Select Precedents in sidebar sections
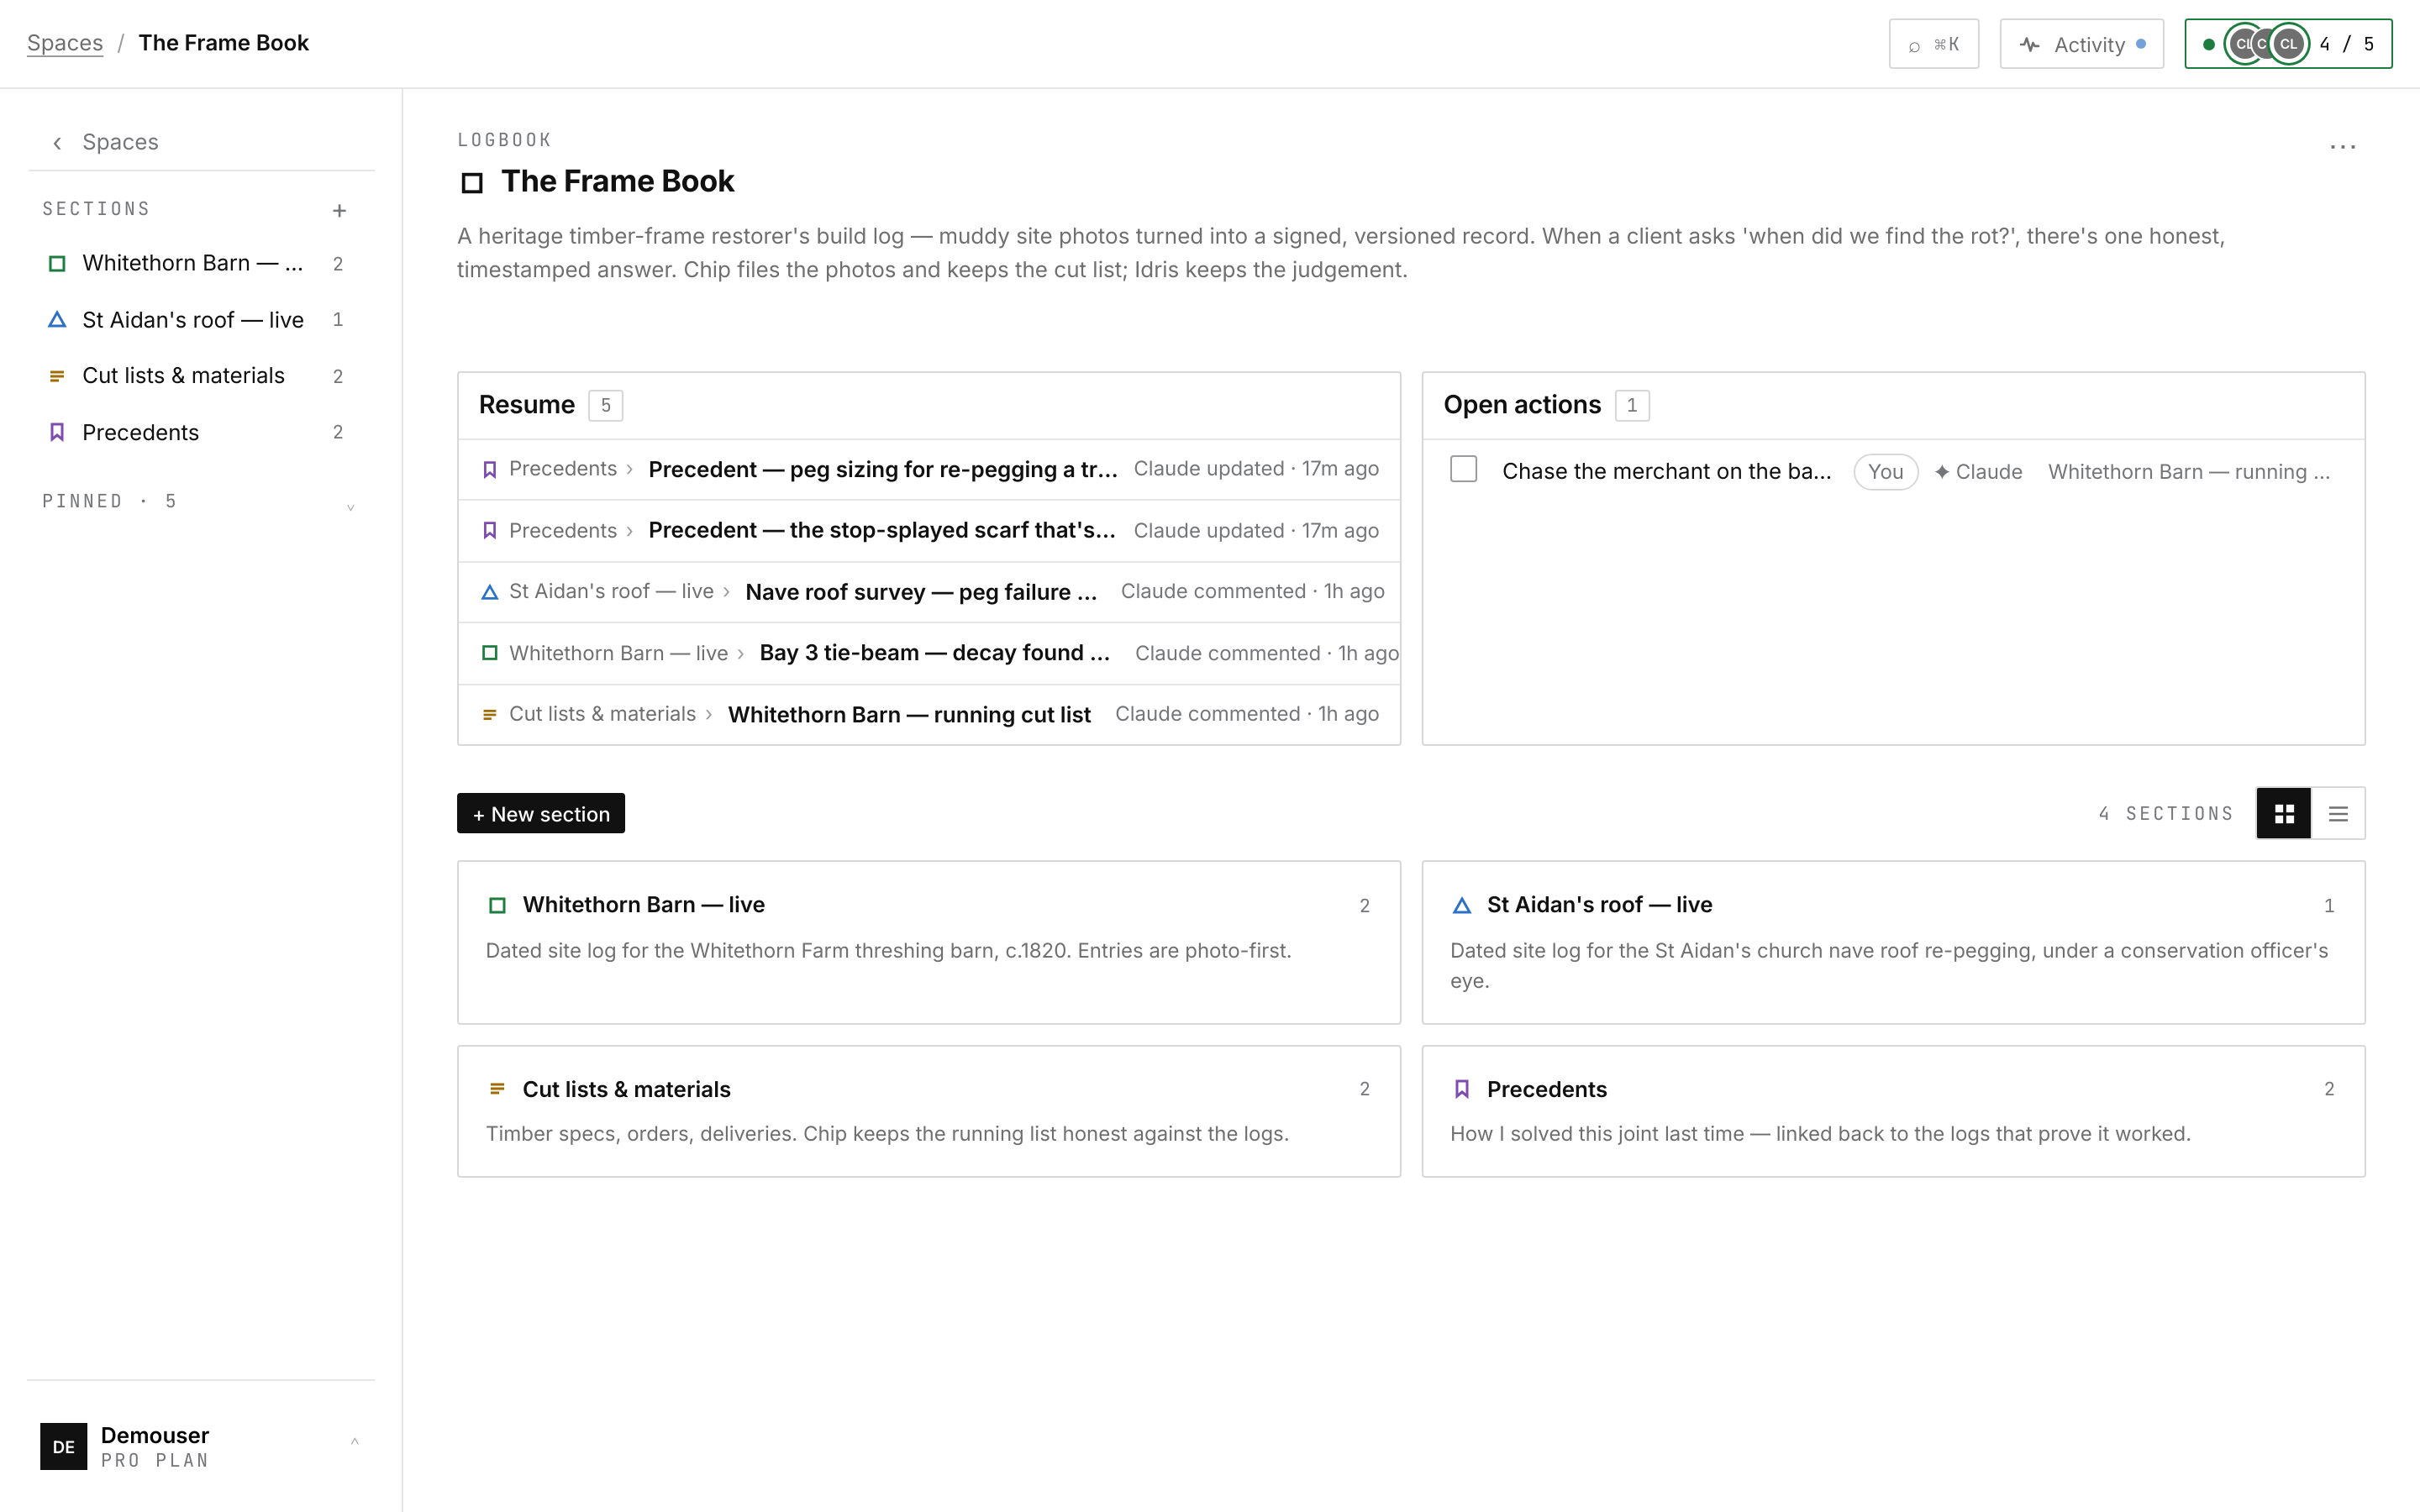 pyautogui.click(x=201, y=432)
